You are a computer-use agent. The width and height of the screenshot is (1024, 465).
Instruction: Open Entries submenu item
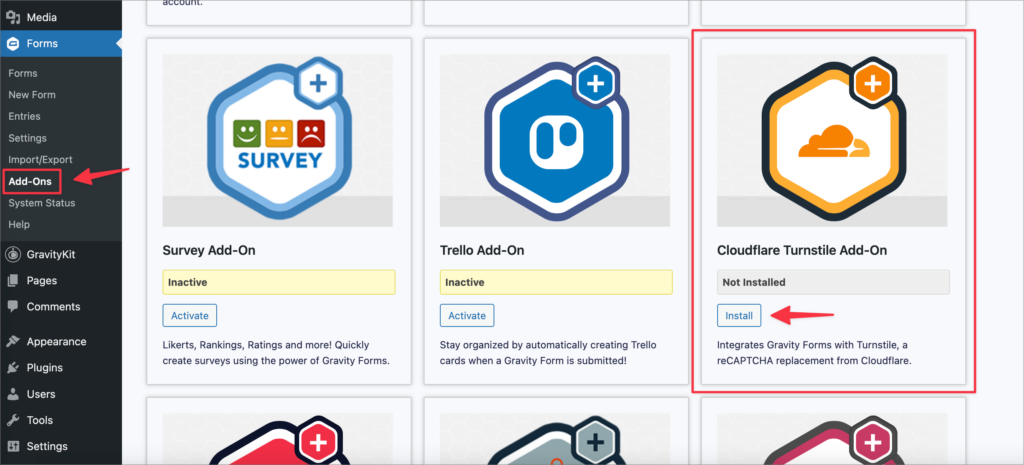[24, 116]
